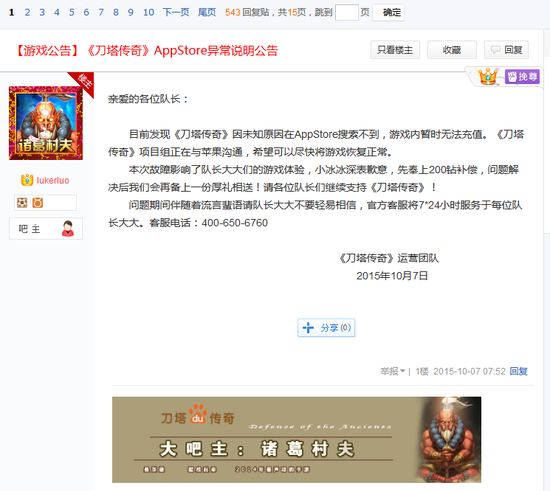The image size is (550, 491).
Task: Open the 举报 report dropdown
Action: tap(393, 371)
